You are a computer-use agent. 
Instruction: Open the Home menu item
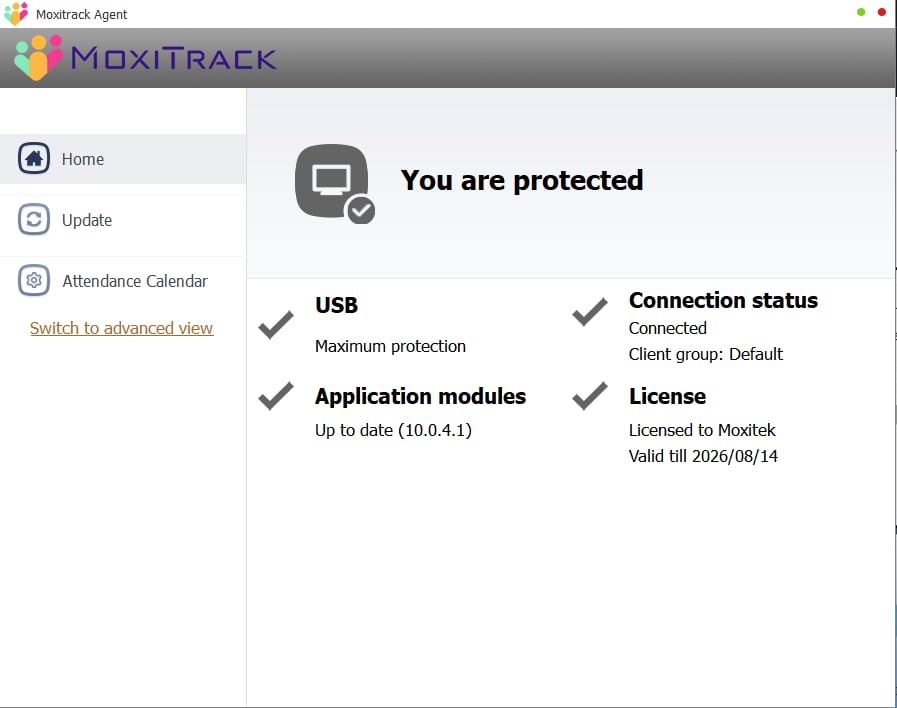tap(83, 159)
